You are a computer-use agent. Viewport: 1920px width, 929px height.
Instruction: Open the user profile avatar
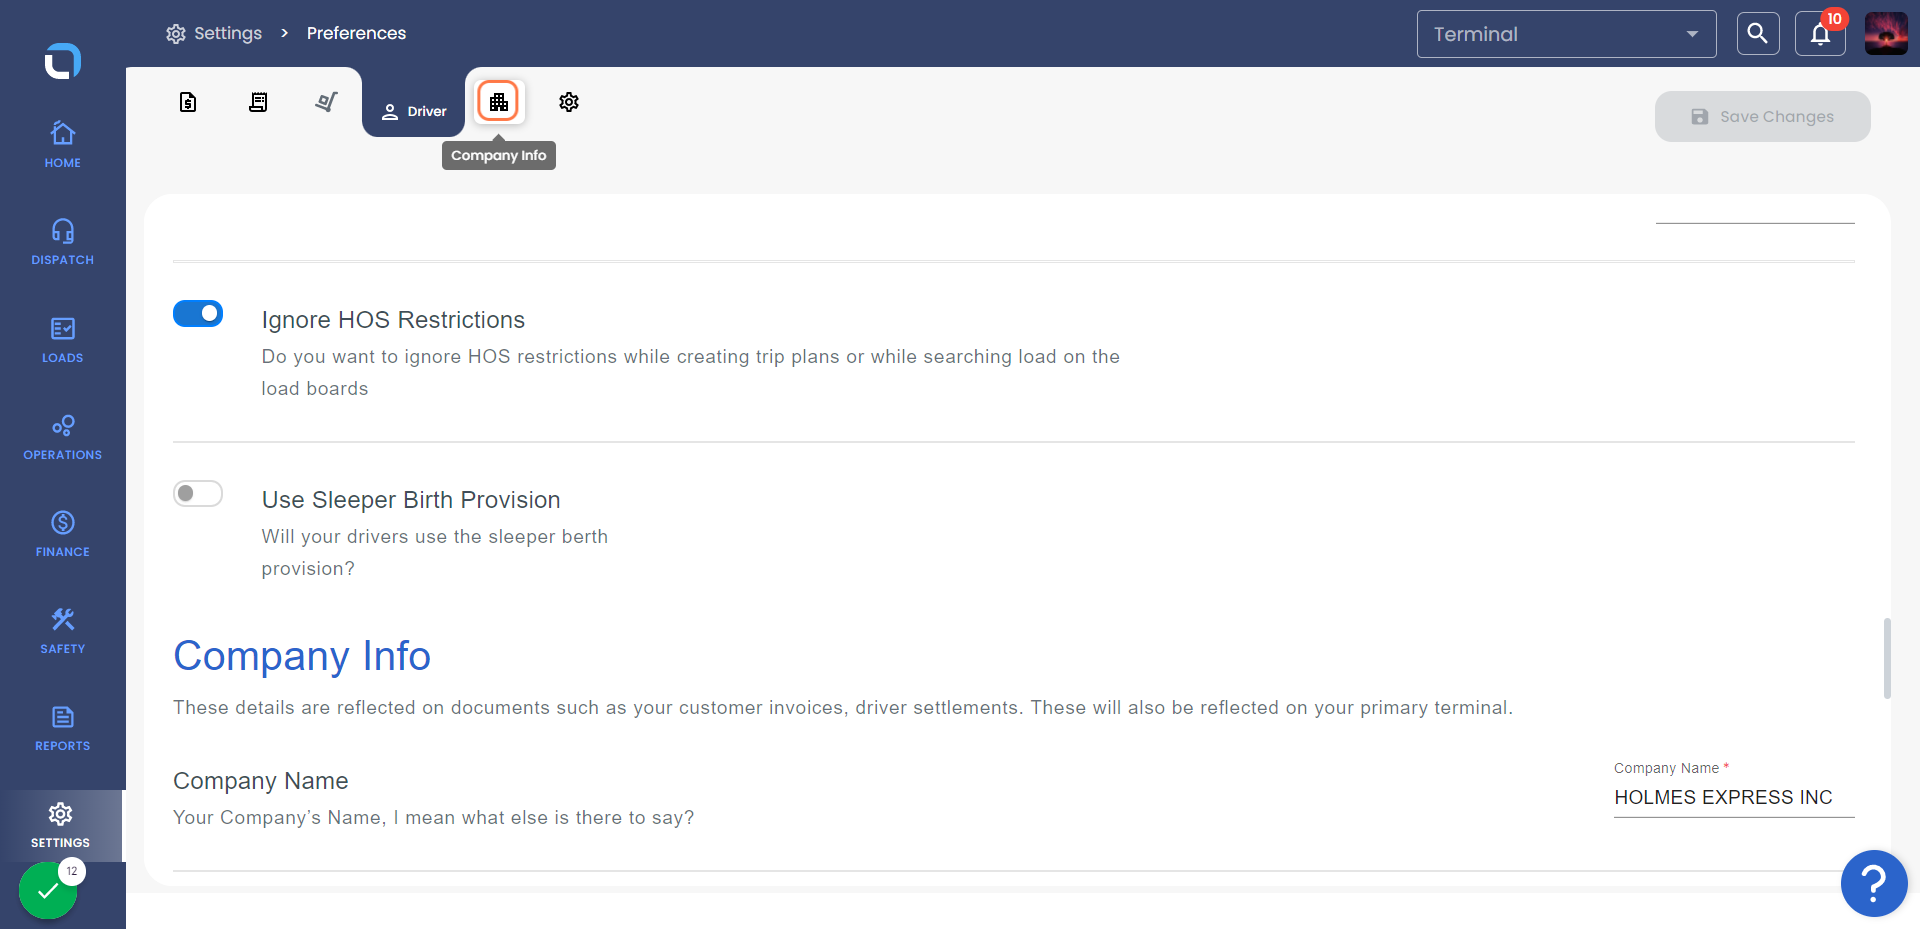(1886, 34)
